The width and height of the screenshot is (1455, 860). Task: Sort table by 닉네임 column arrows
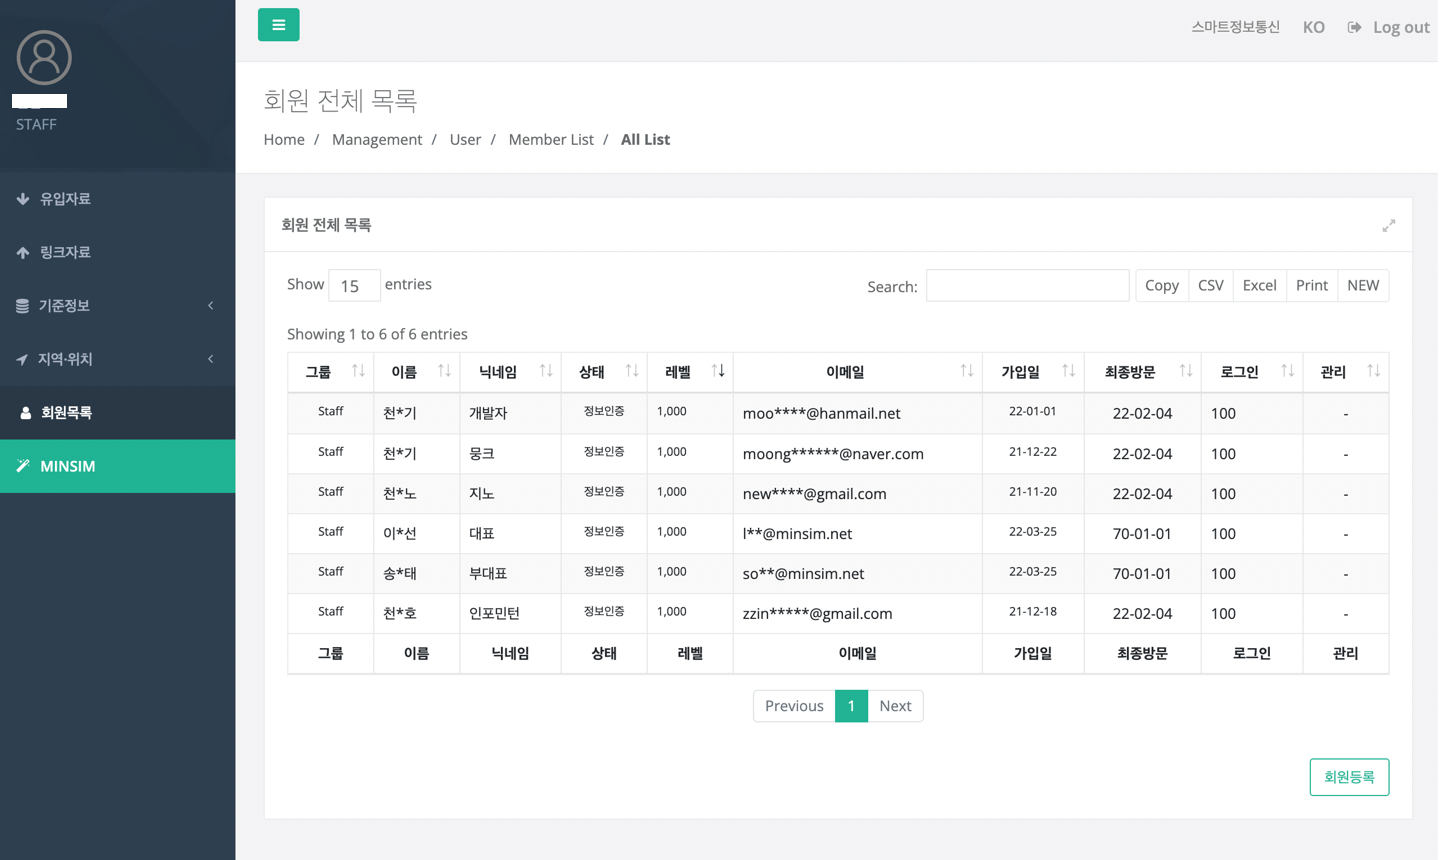(x=546, y=371)
